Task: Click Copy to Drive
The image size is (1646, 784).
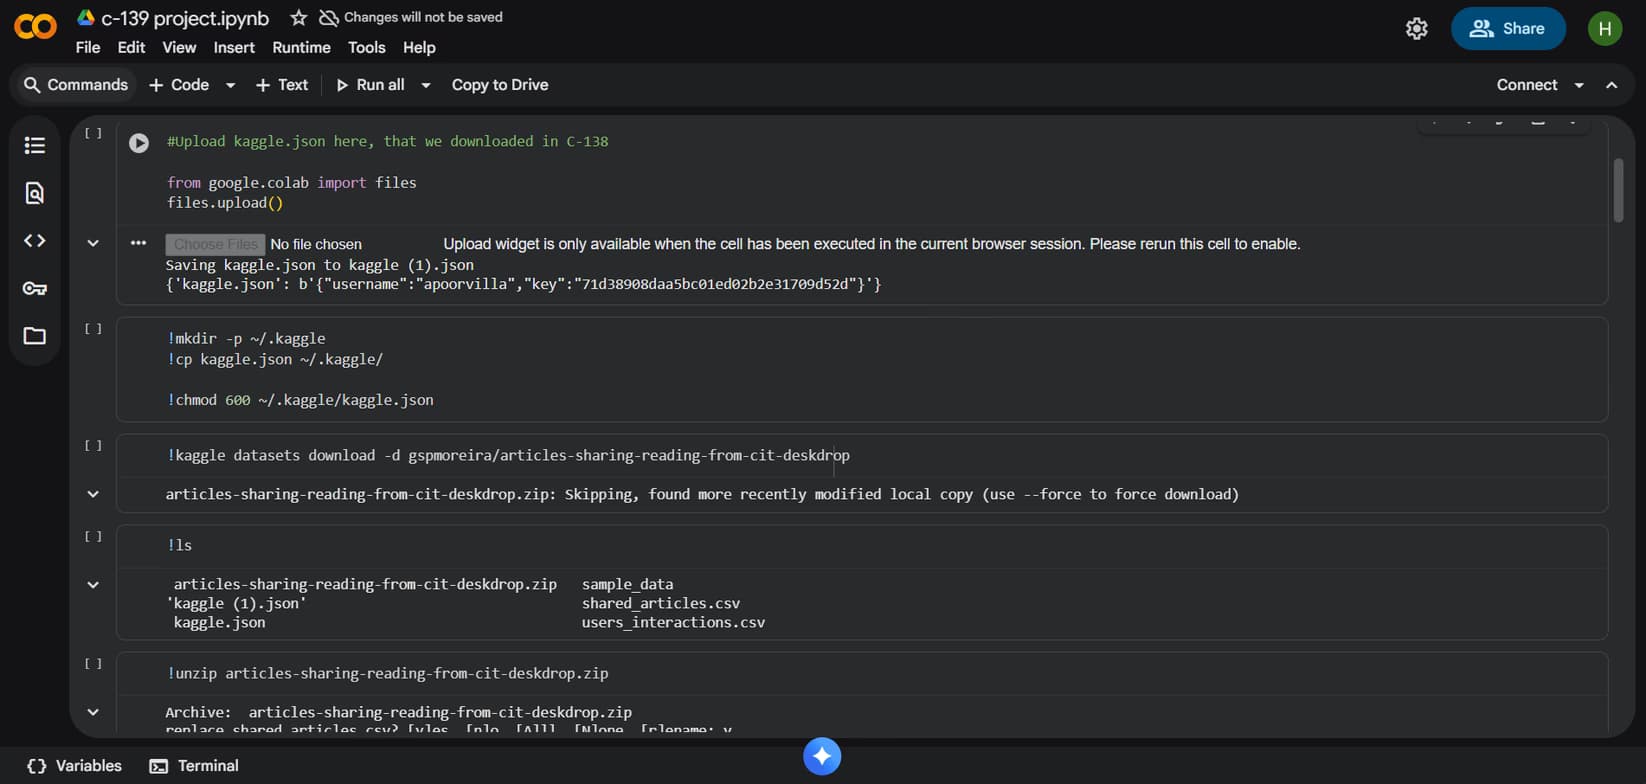Action: pyautogui.click(x=499, y=85)
